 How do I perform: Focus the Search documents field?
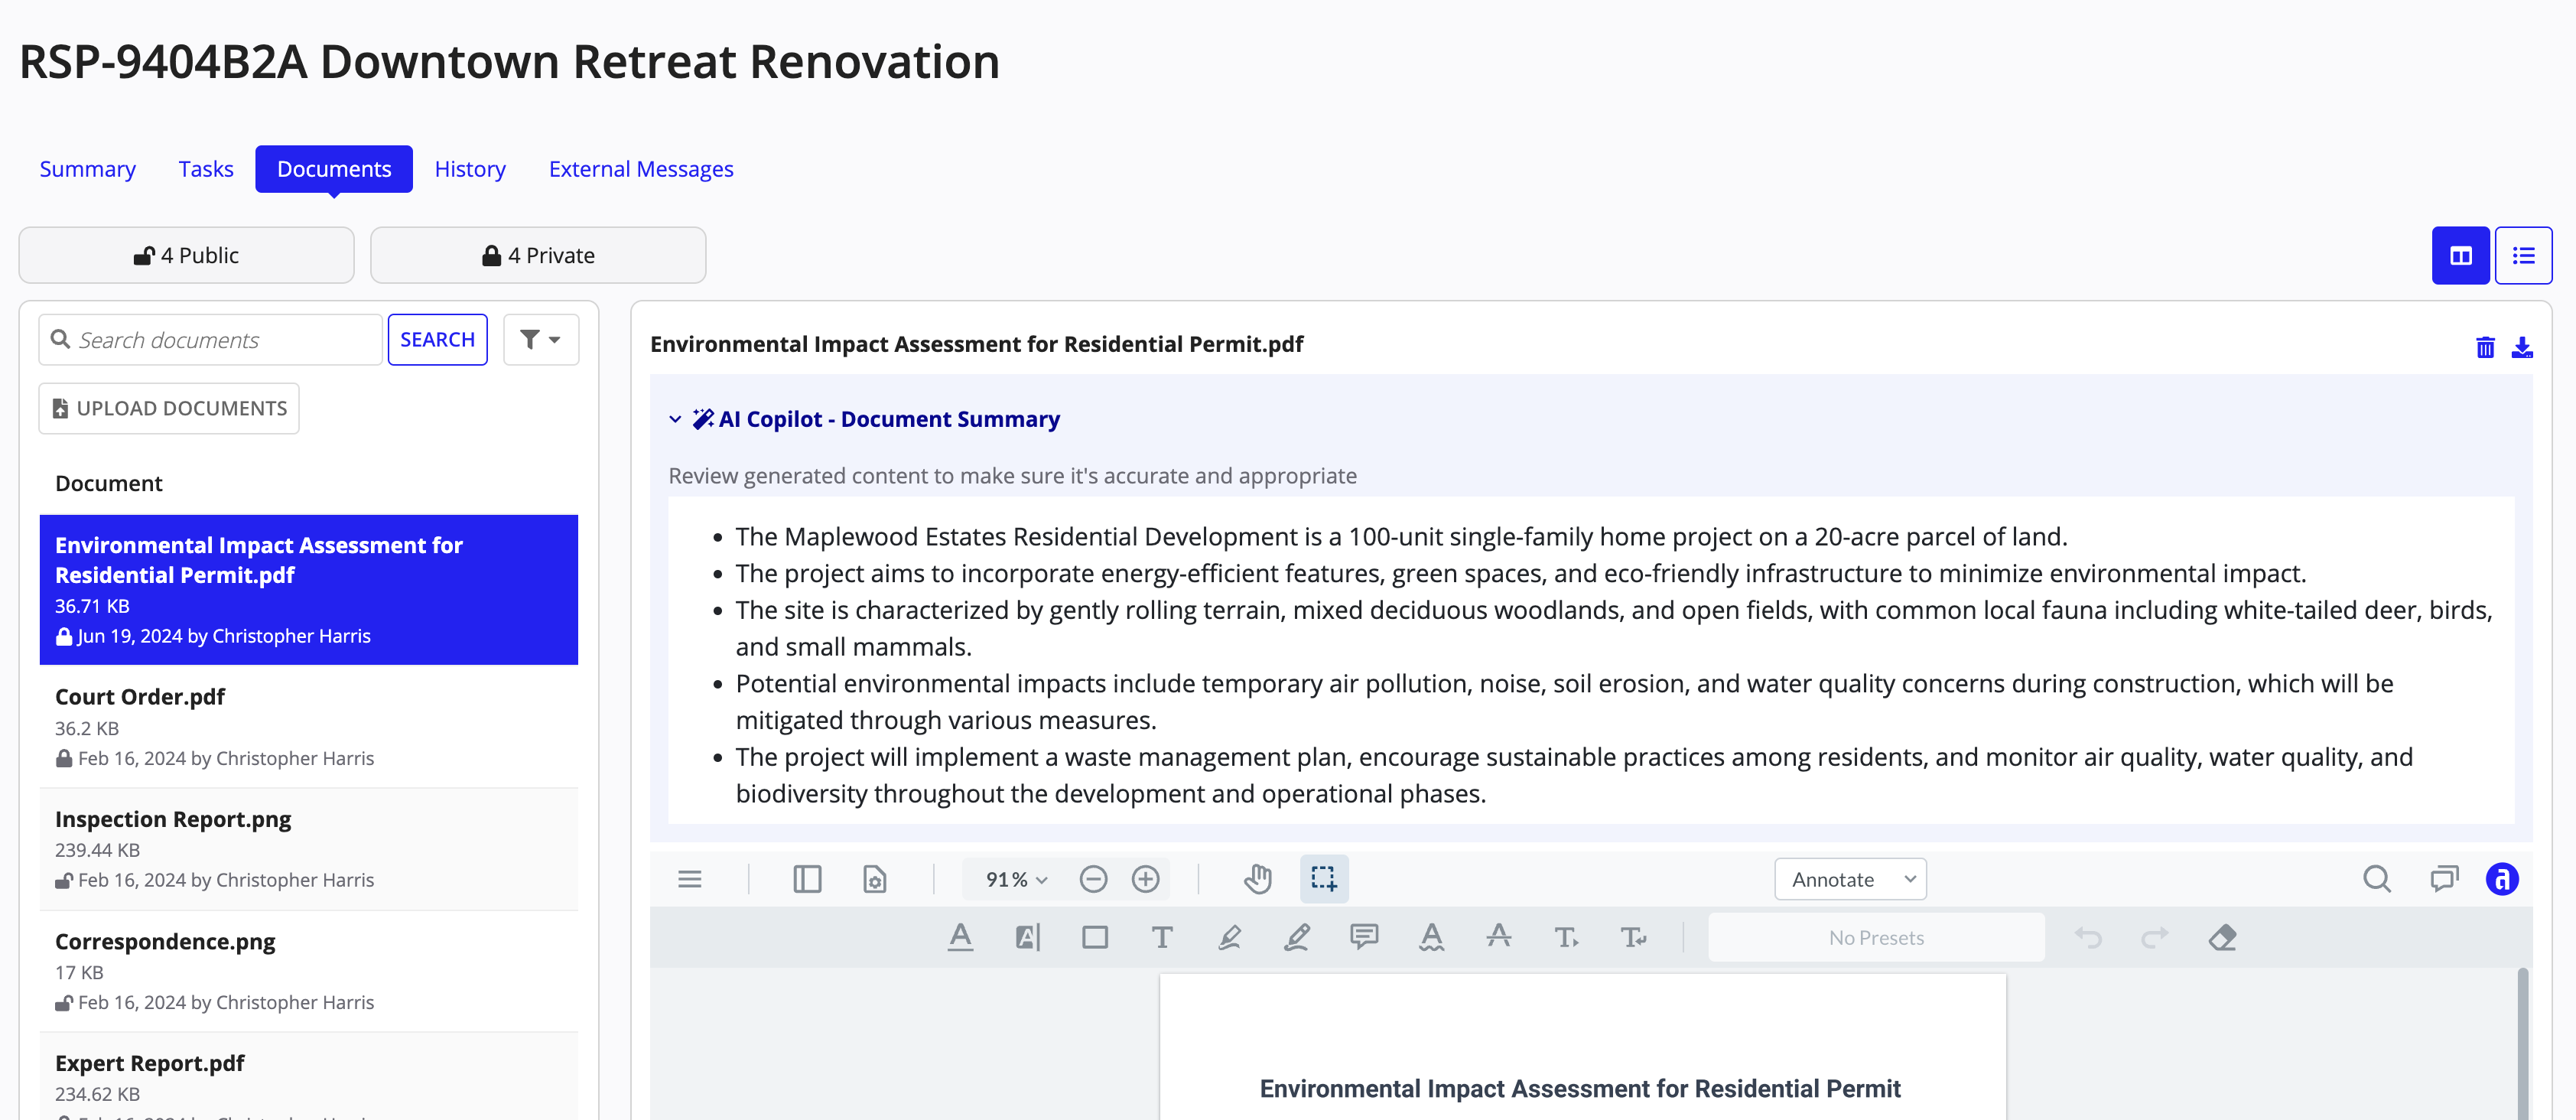point(211,340)
